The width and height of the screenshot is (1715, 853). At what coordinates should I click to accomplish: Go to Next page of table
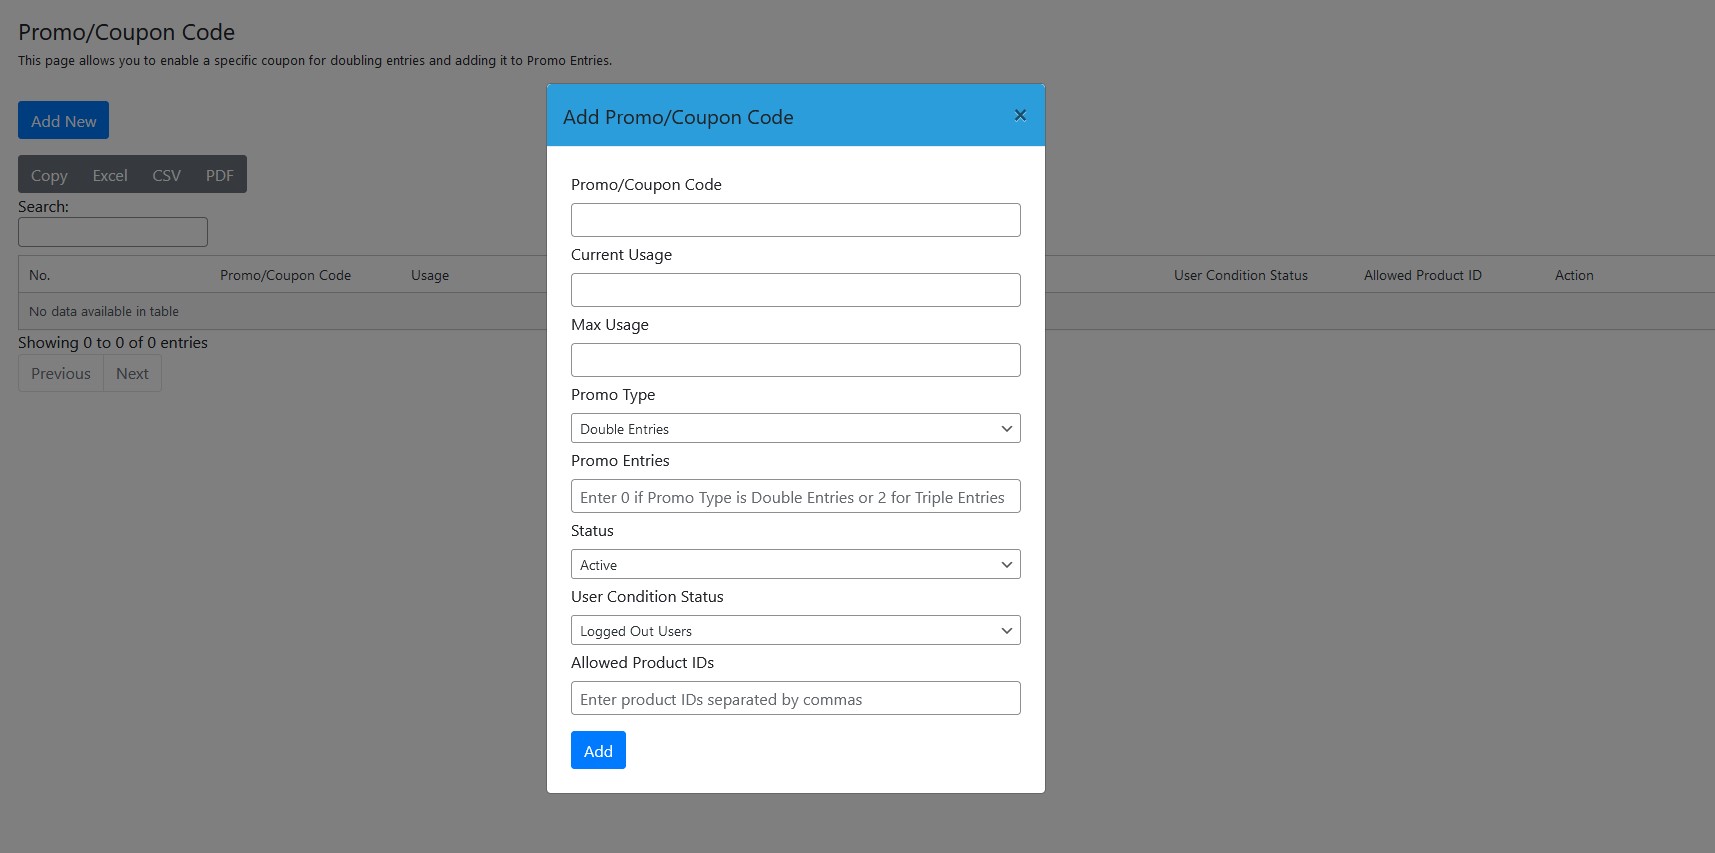tap(132, 374)
